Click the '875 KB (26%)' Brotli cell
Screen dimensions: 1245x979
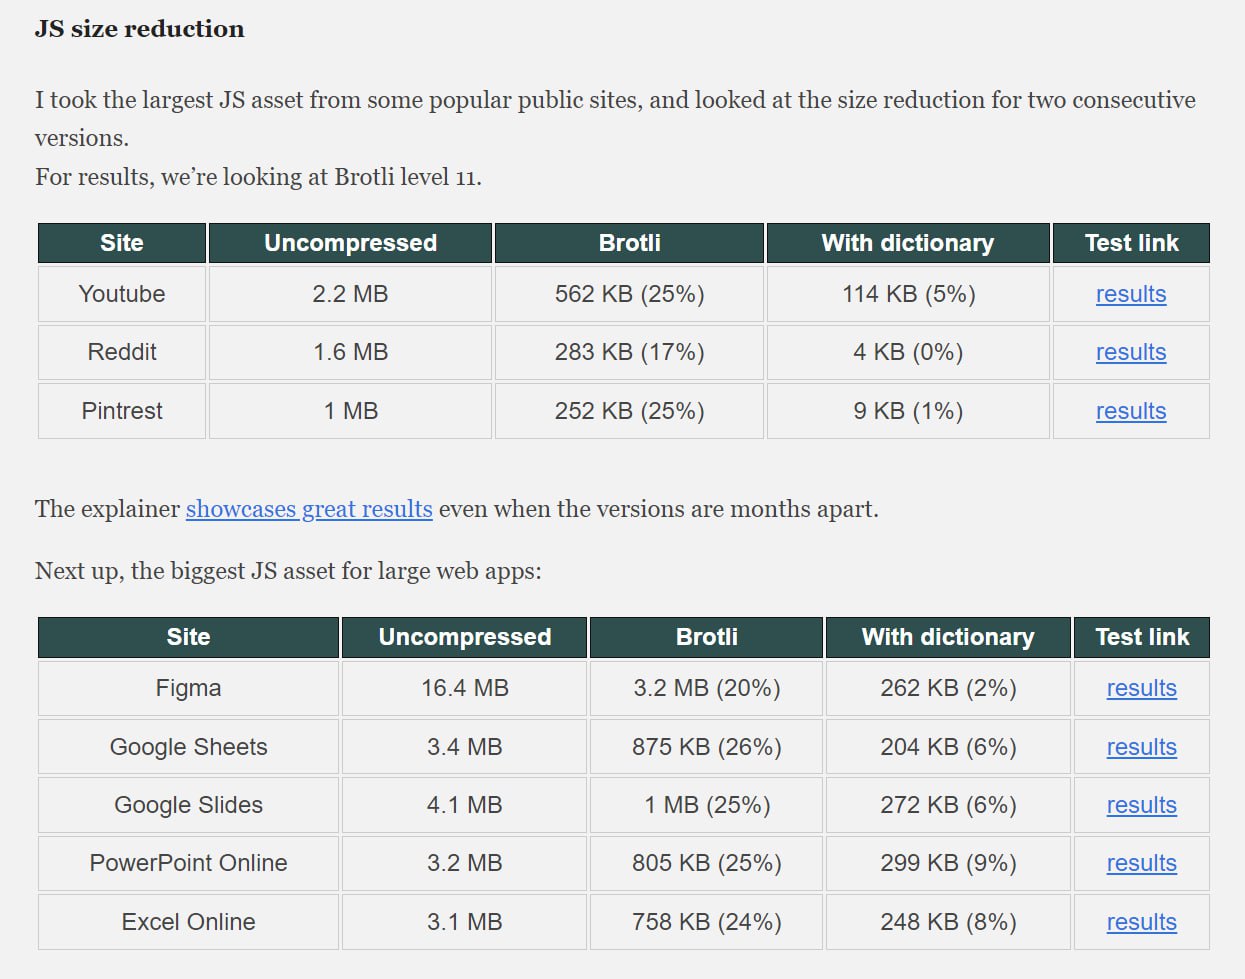[707, 747]
